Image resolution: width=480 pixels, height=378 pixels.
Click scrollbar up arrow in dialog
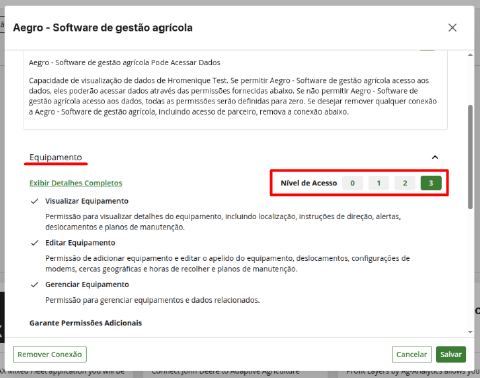pyautogui.click(x=470, y=55)
